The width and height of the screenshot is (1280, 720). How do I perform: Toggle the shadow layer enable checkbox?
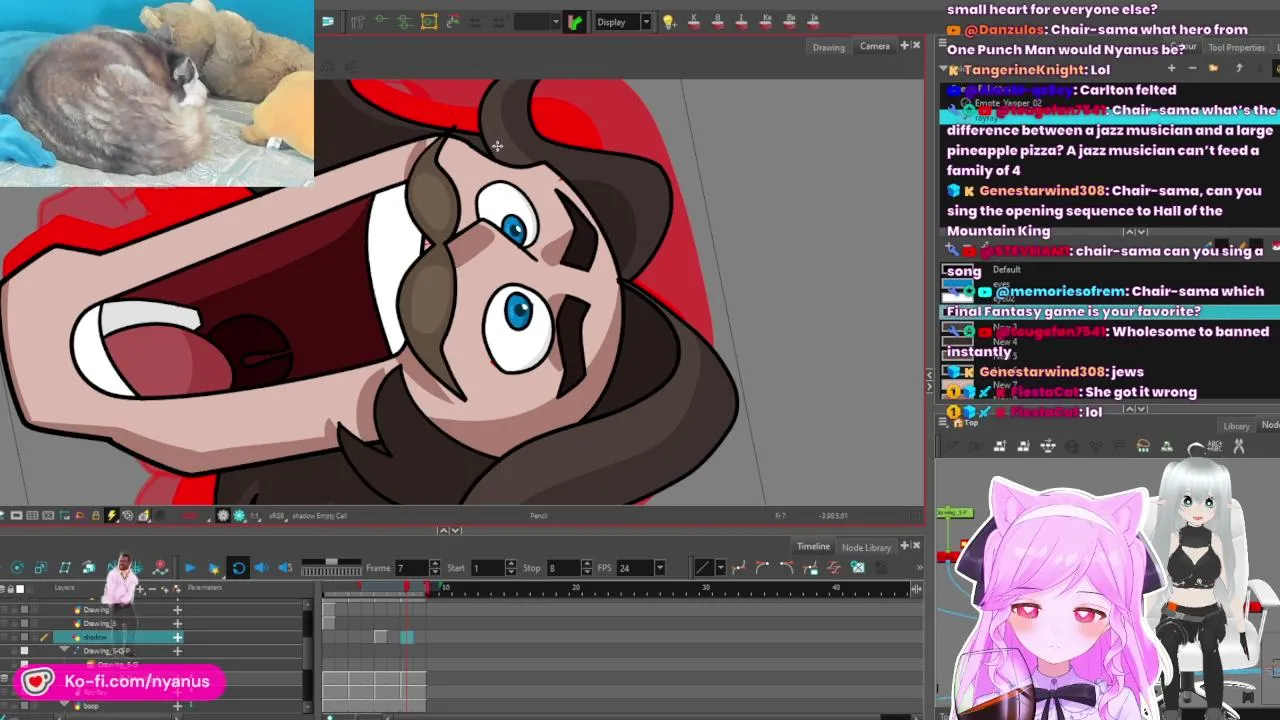click(24, 637)
